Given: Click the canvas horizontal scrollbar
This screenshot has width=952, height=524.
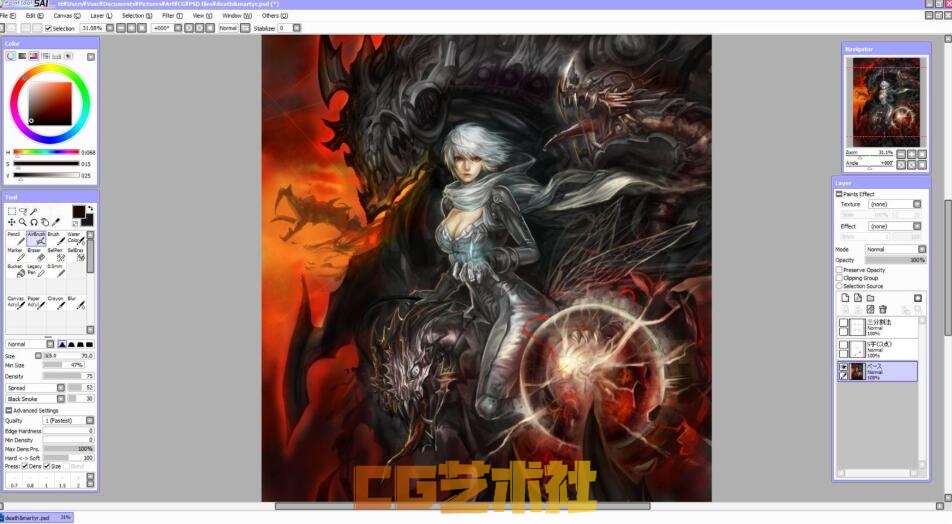Looking at the screenshot, I should (x=462, y=506).
